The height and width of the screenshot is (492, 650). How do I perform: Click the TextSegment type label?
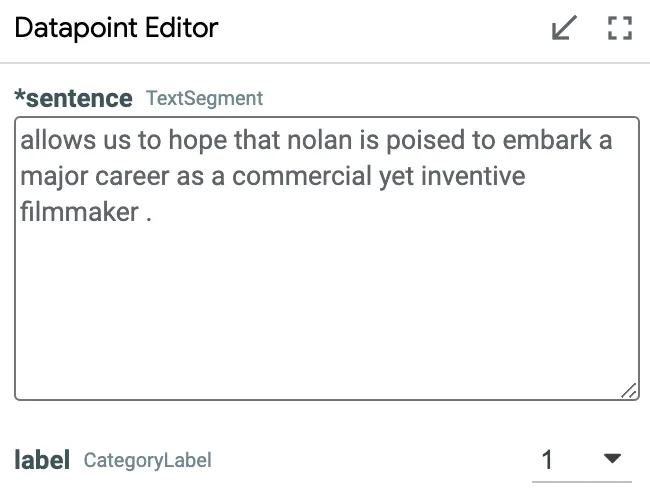point(205,98)
